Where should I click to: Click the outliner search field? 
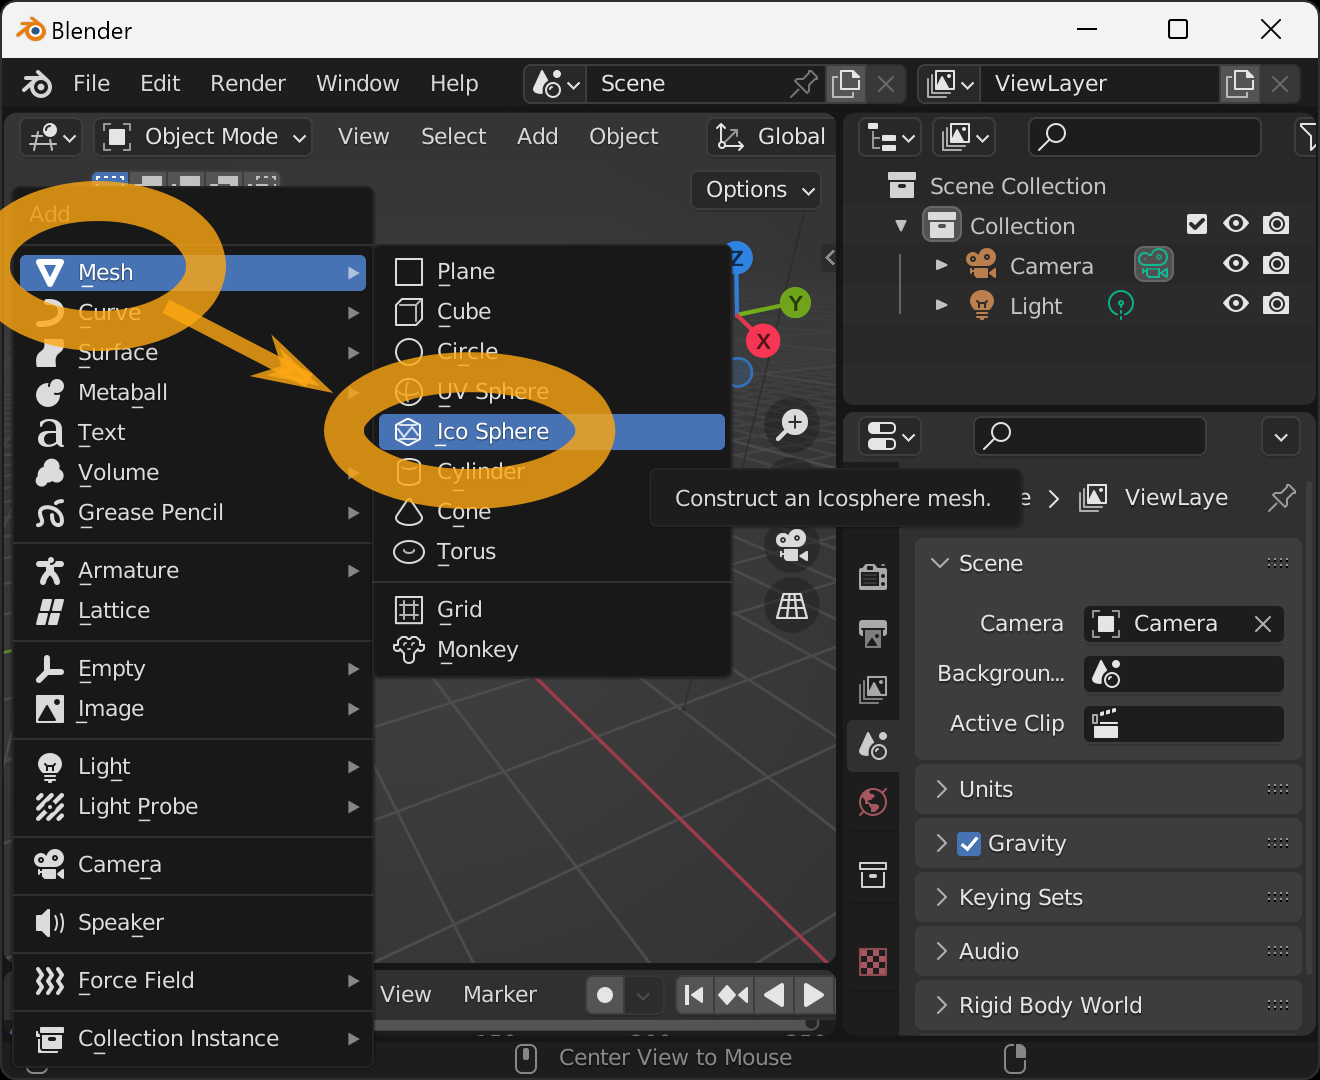[1144, 137]
